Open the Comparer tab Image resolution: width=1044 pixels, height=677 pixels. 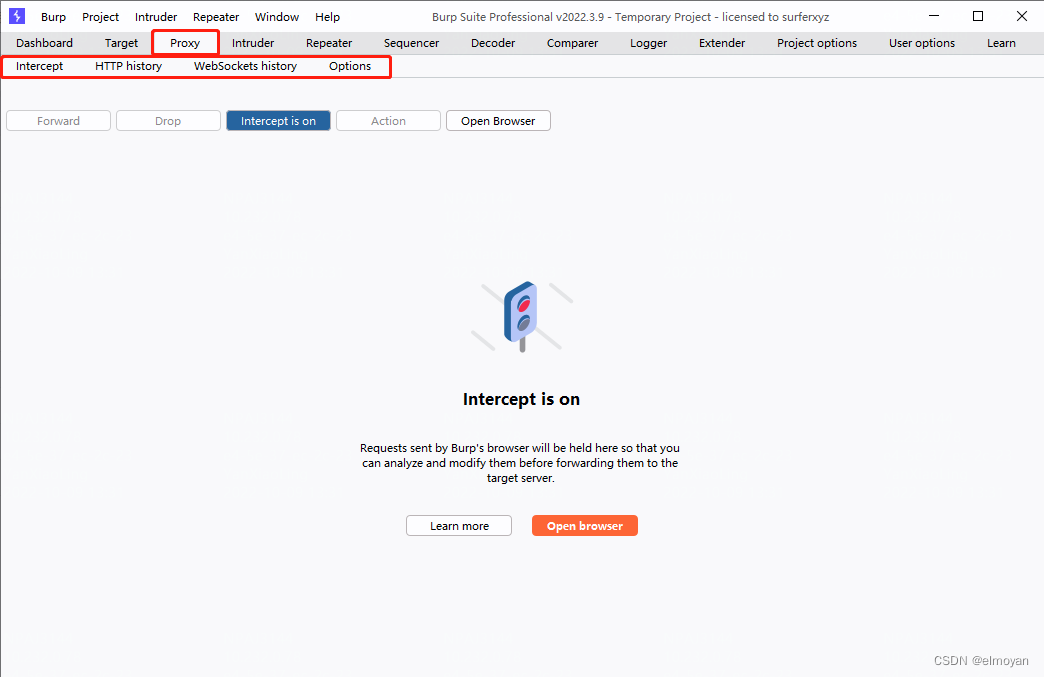[573, 43]
